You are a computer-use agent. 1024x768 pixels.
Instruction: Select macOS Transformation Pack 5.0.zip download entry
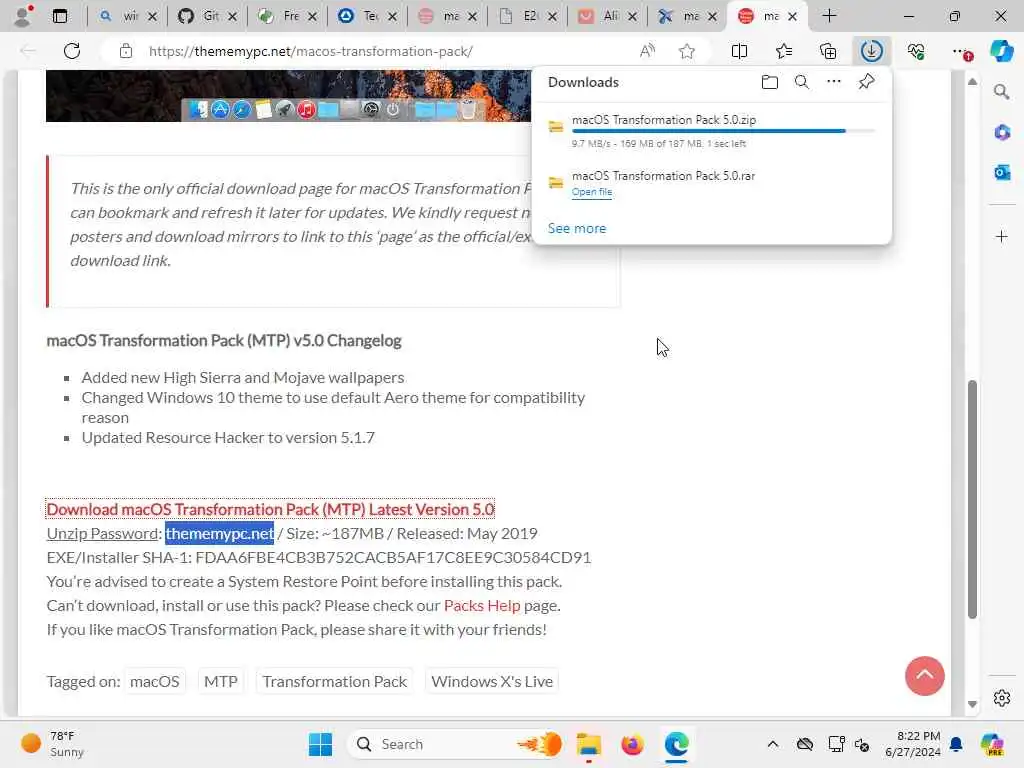click(712, 131)
